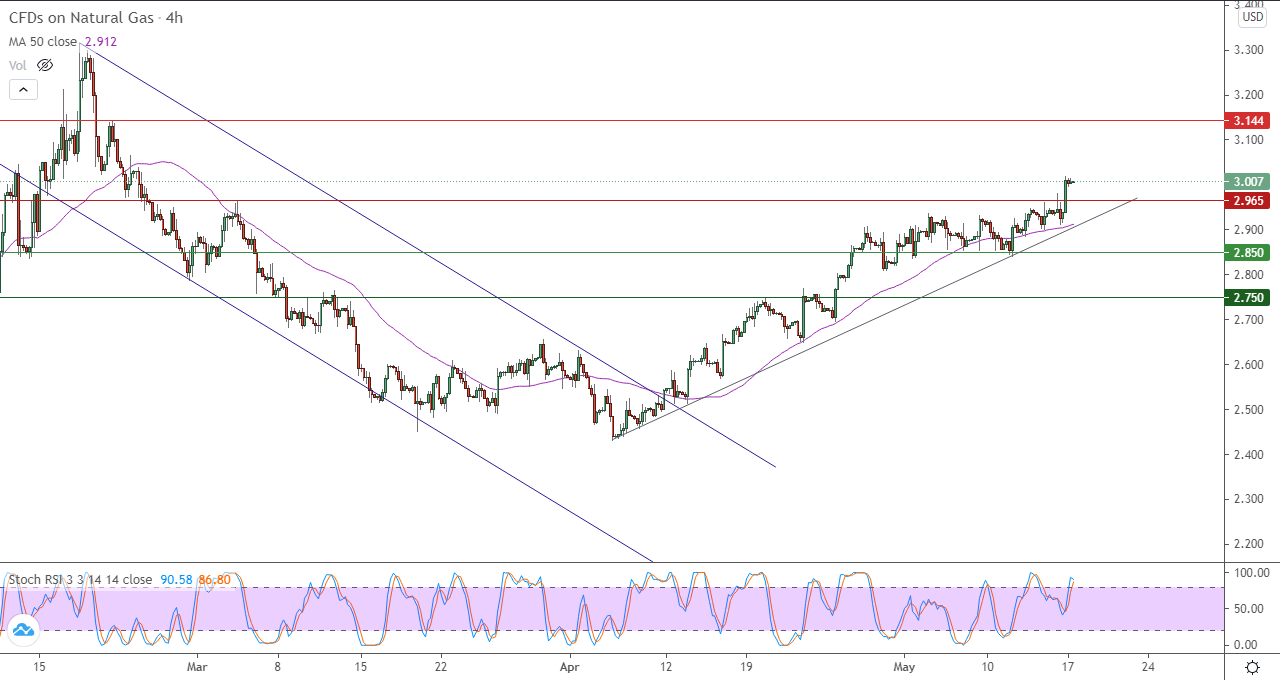
Task: Click the TradingView cloud logo
Action: pos(22,628)
